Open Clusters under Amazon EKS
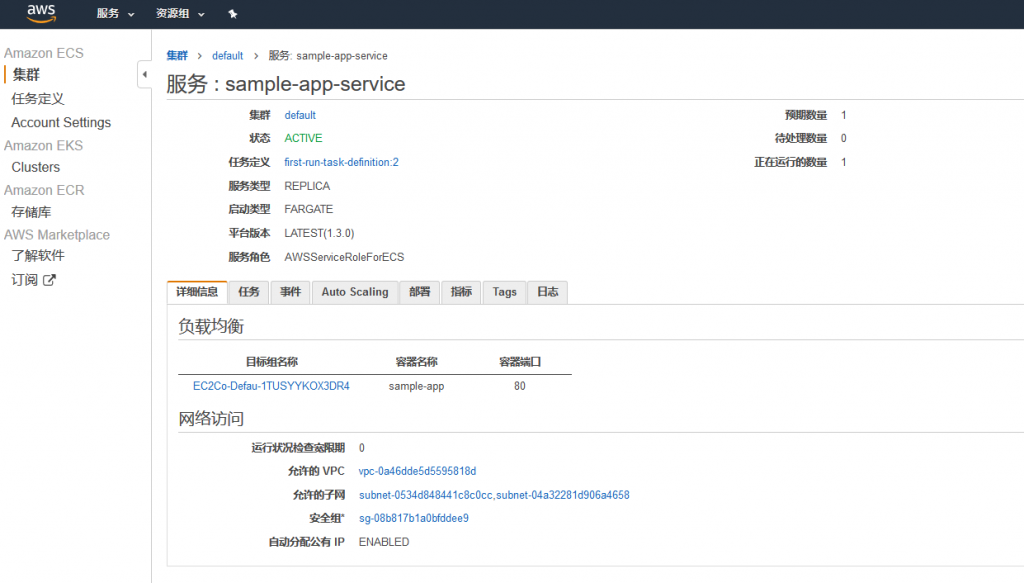The image size is (1024, 583). pyautogui.click(x=35, y=167)
